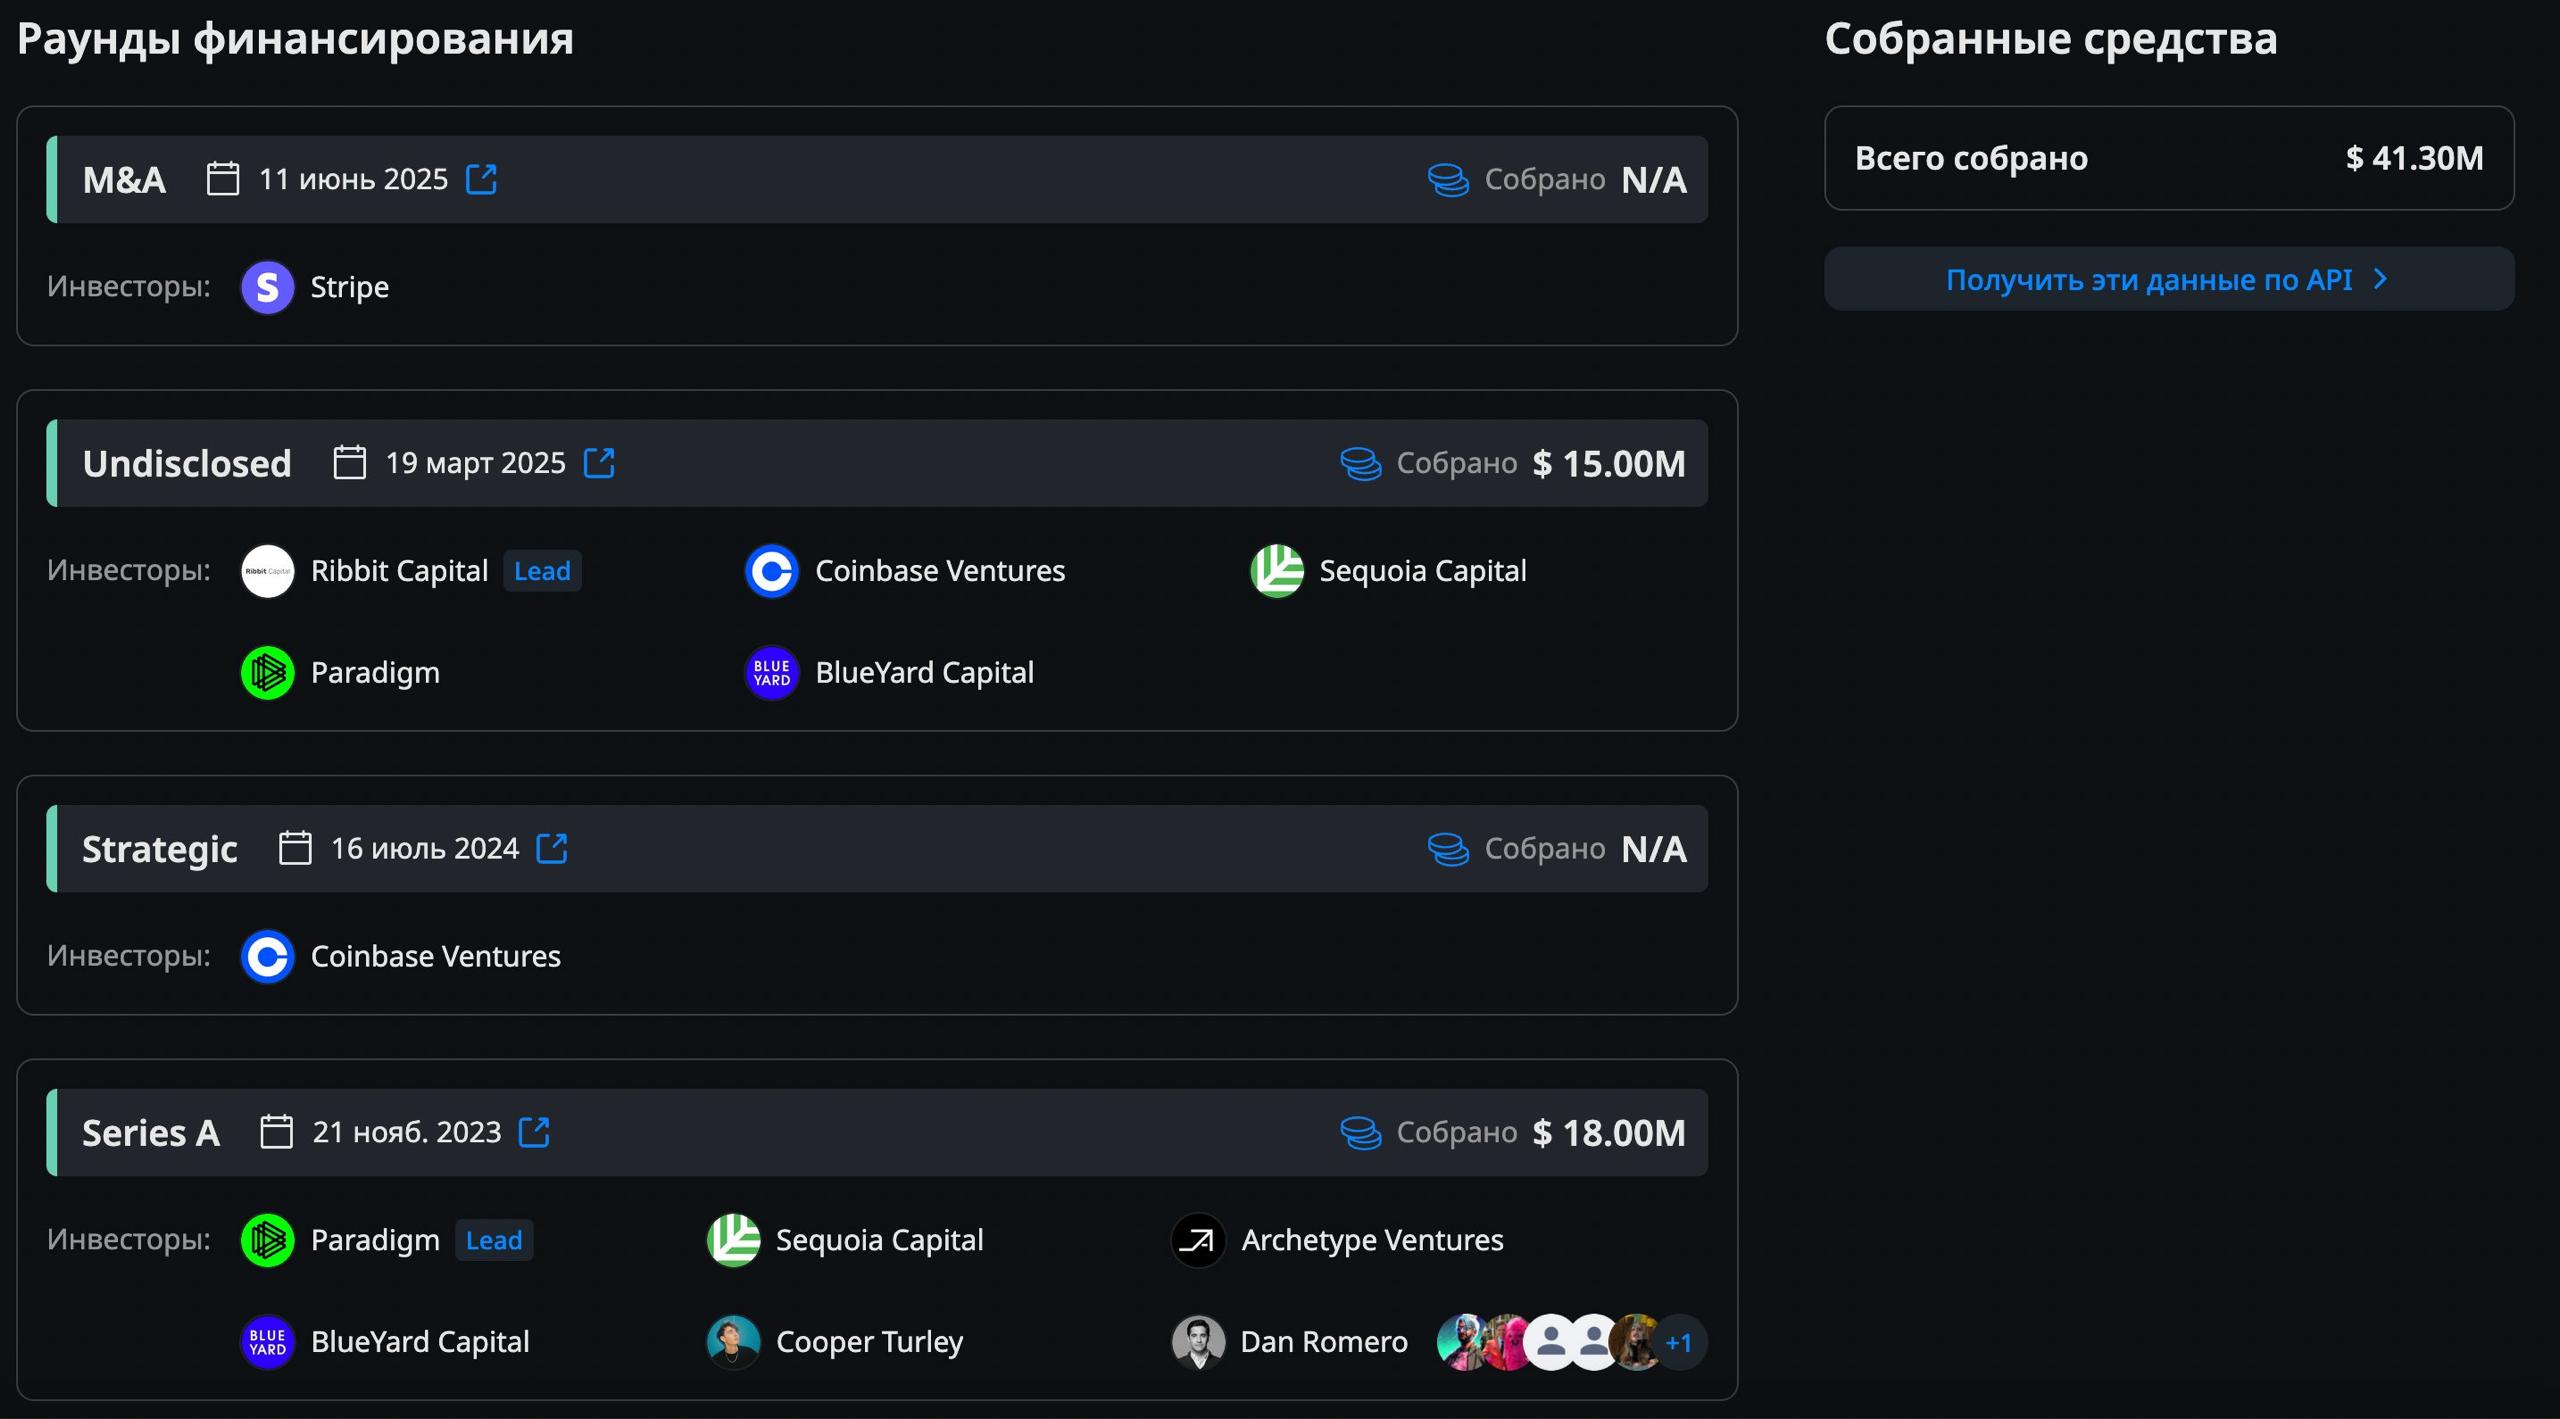Open the Stripe investor link
This screenshot has height=1419, width=2560.
tap(349, 287)
